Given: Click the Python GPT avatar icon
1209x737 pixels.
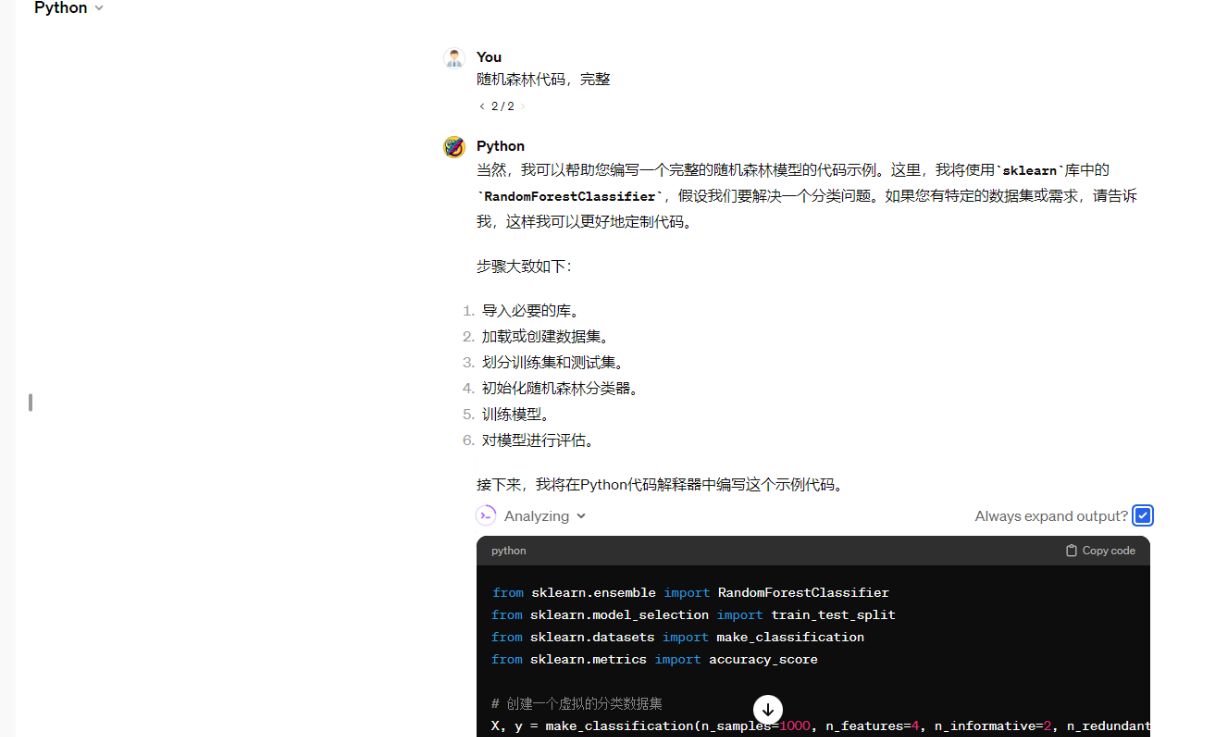Looking at the screenshot, I should 454,147.
